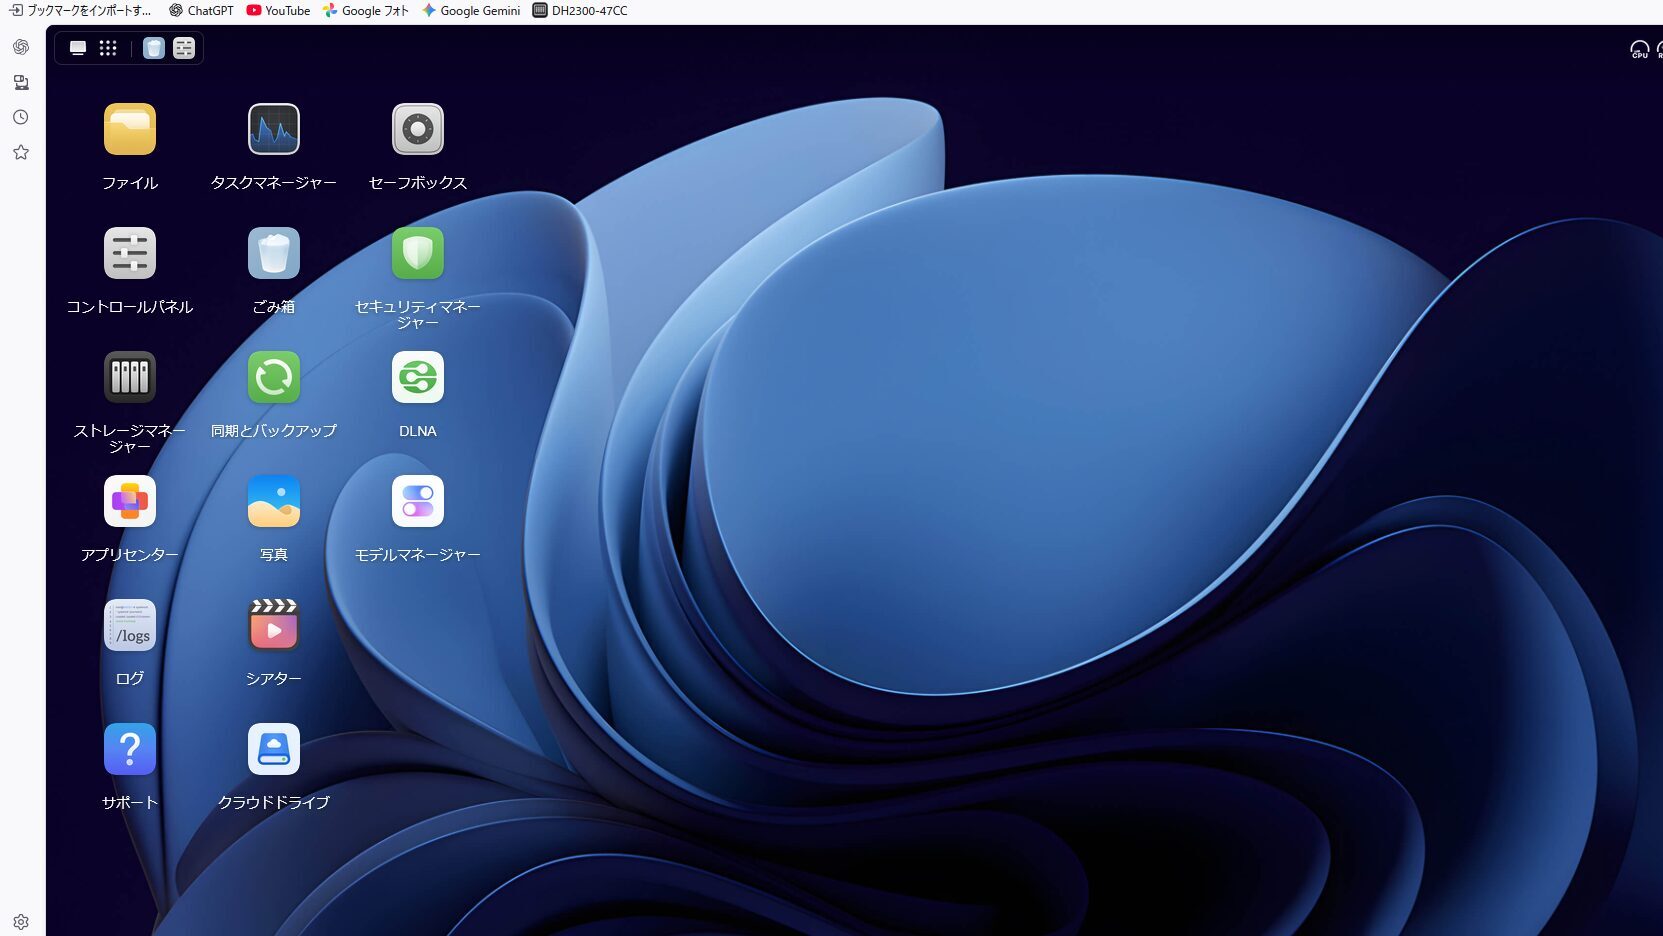The image size is (1663, 936).
Task: Open the コントロールパネル desktop icon with label
Action: click(130, 270)
